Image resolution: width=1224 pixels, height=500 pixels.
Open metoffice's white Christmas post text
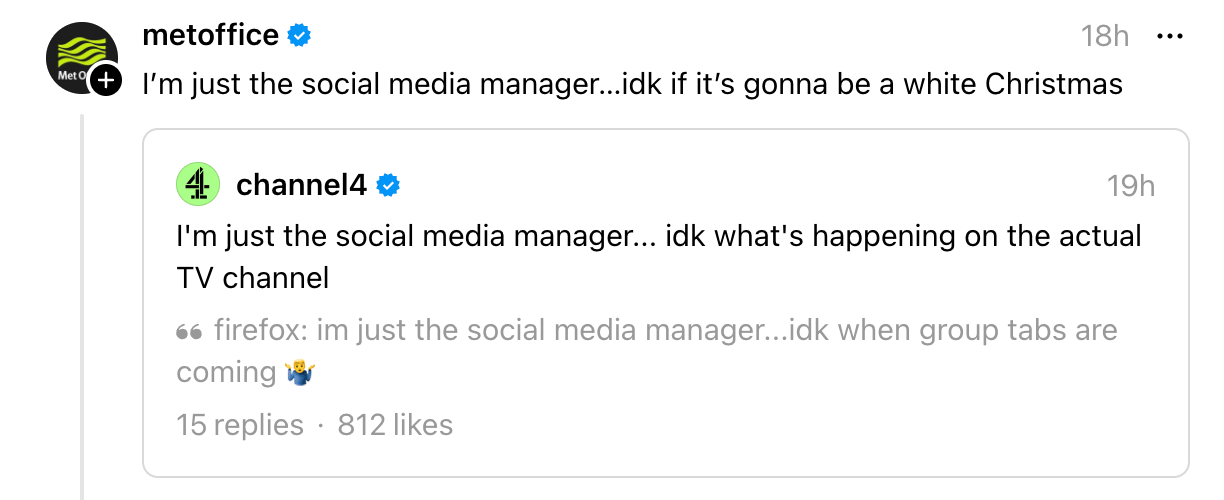(633, 85)
